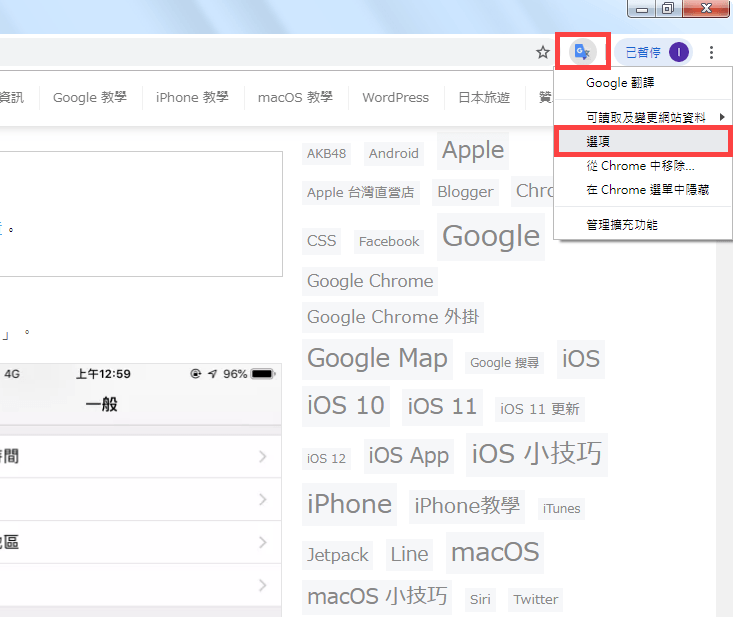This screenshot has height=617, width=733.
Task: Open the macOS 教學 nav tab
Action: [295, 97]
